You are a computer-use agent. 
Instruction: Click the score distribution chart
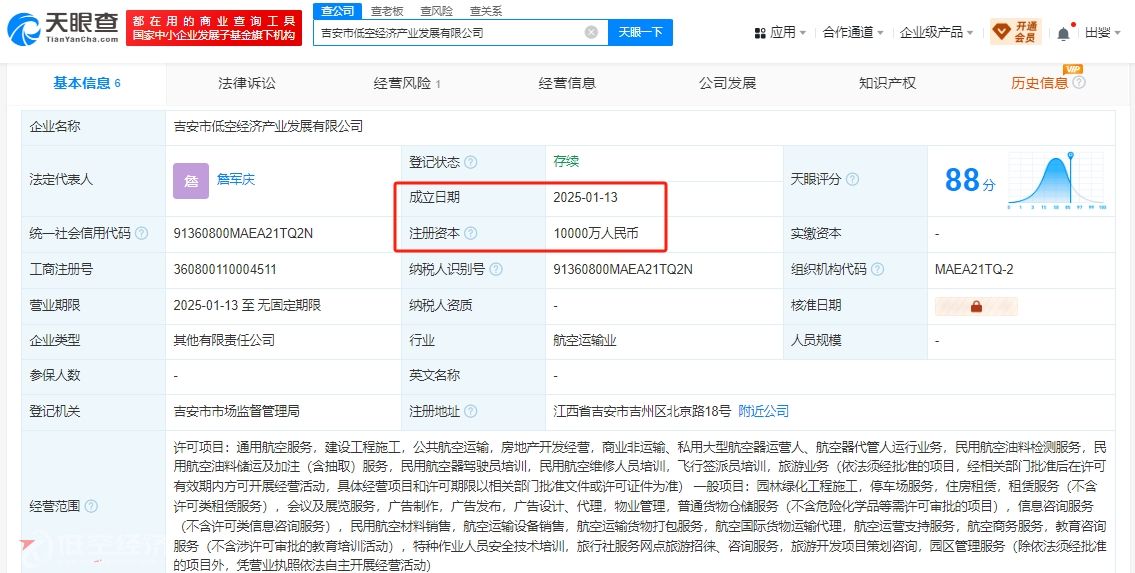tap(1057, 180)
